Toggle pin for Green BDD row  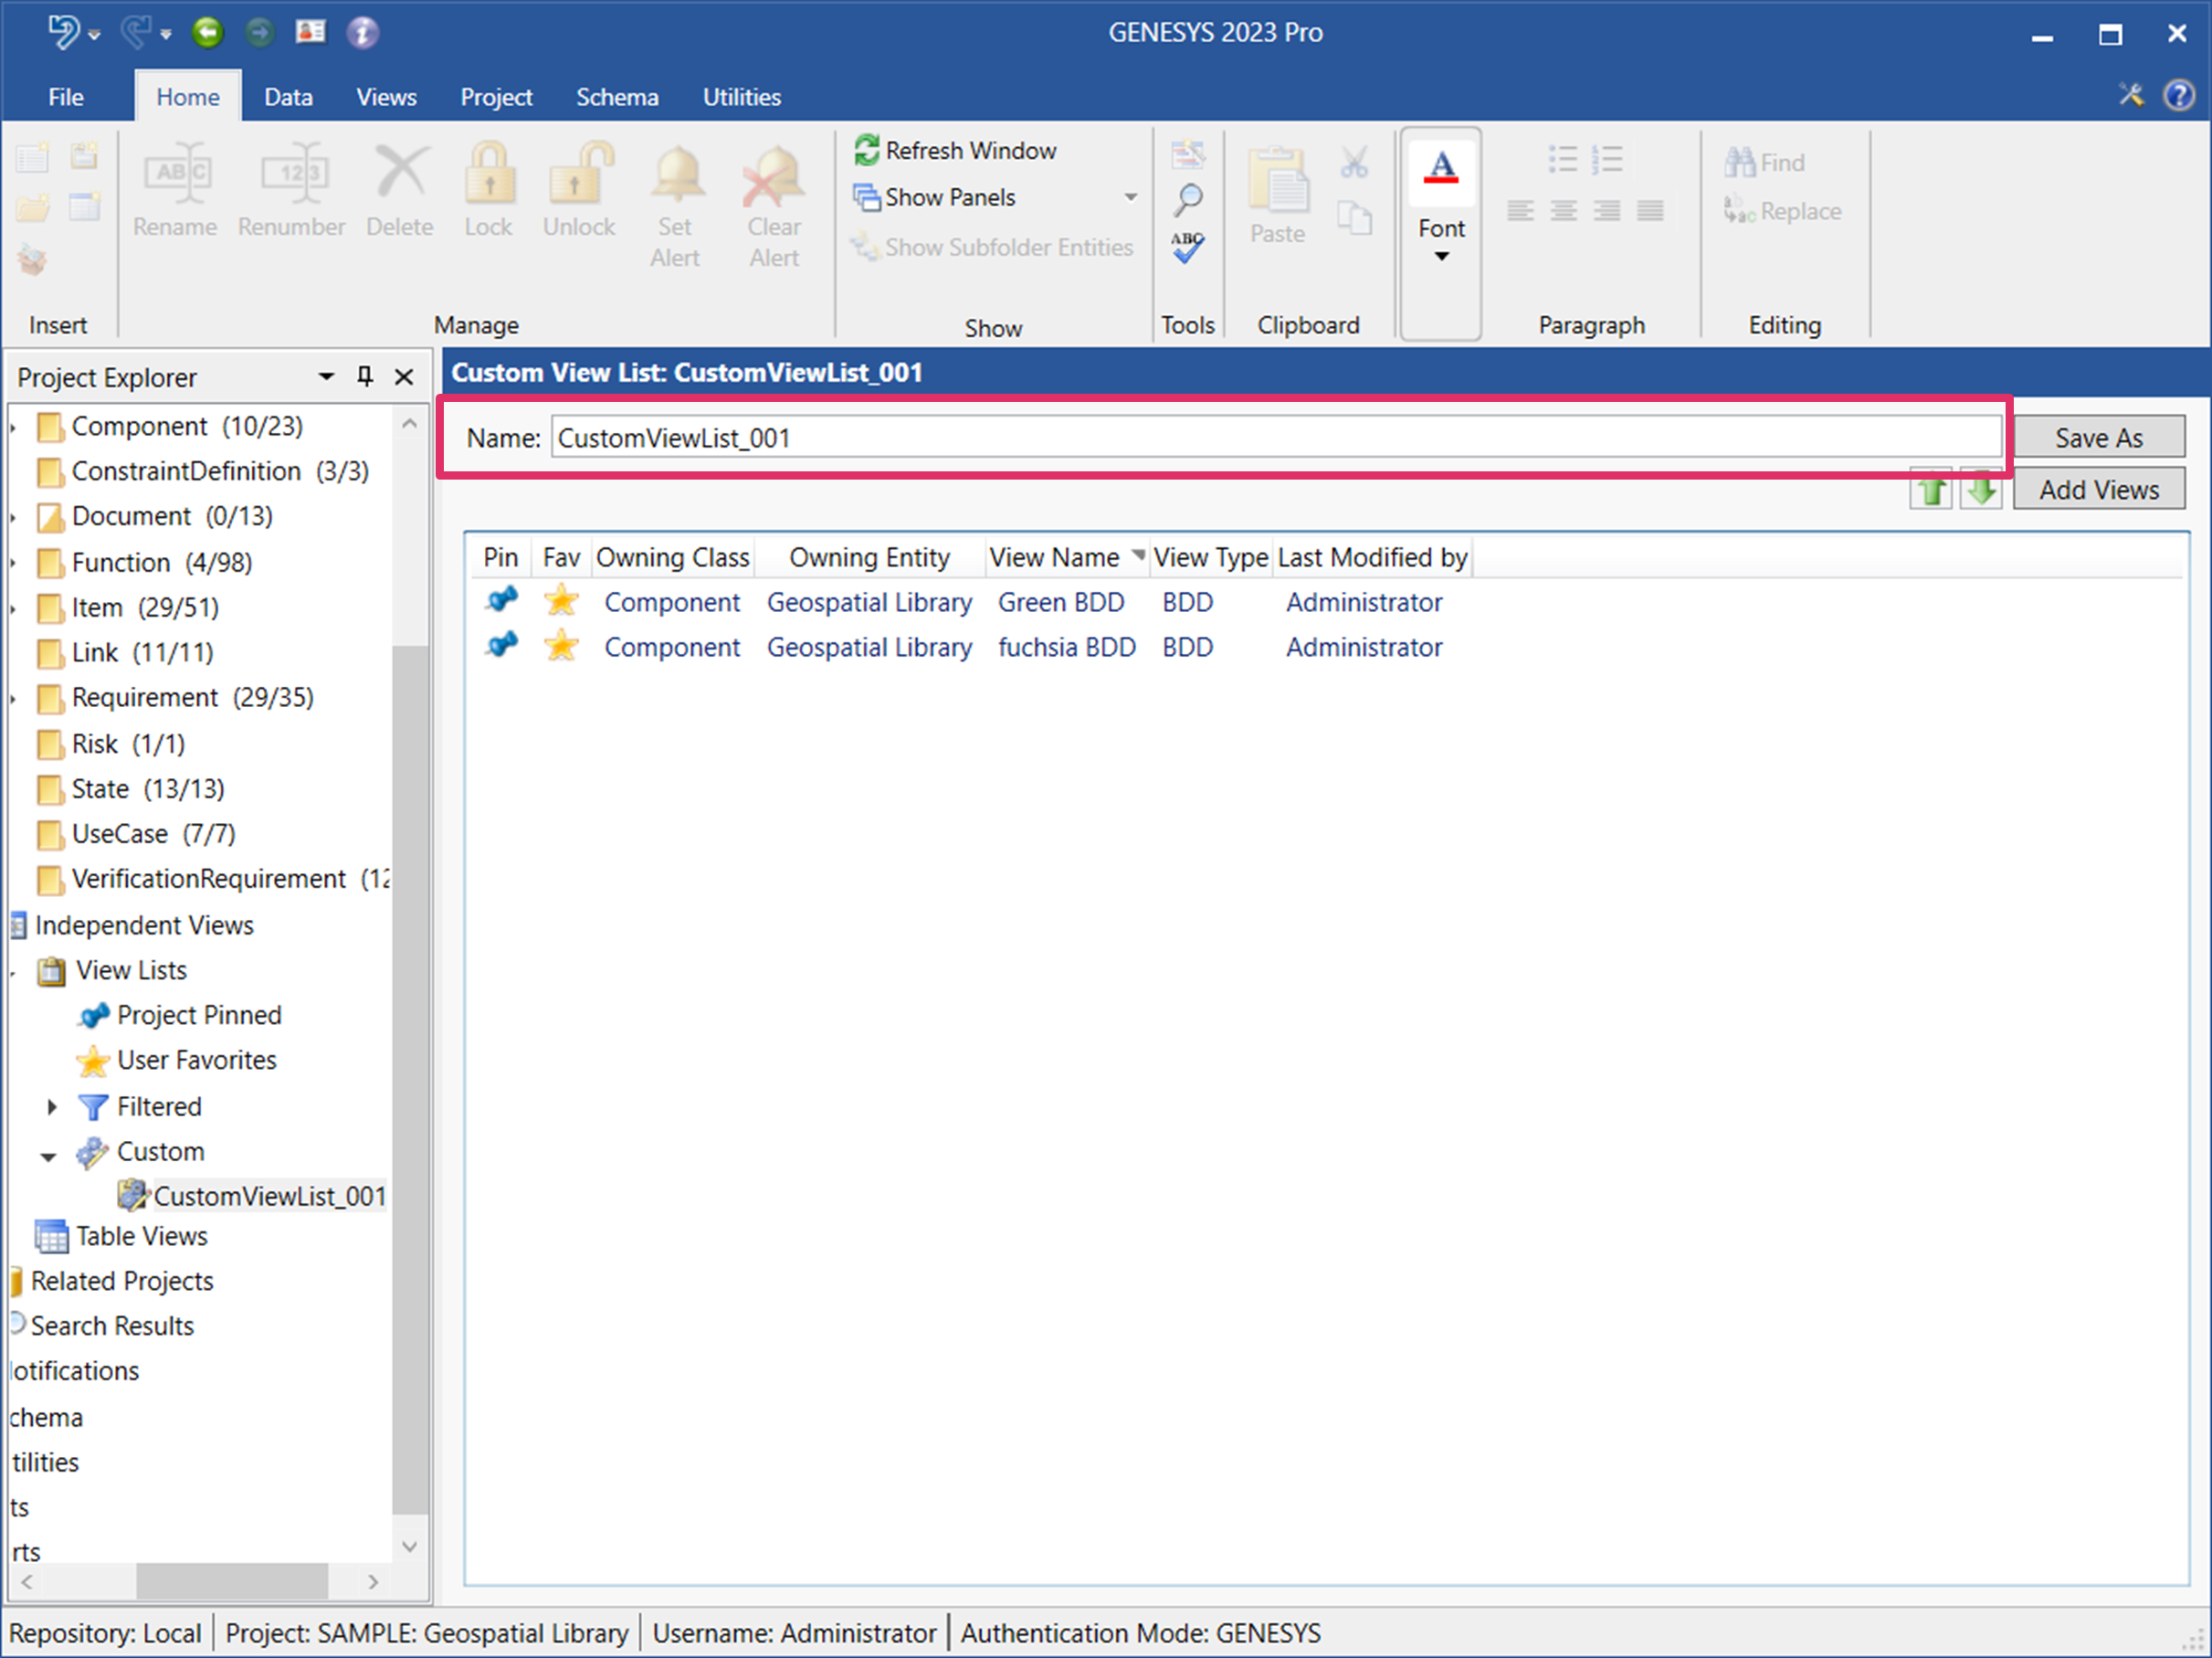click(x=501, y=601)
